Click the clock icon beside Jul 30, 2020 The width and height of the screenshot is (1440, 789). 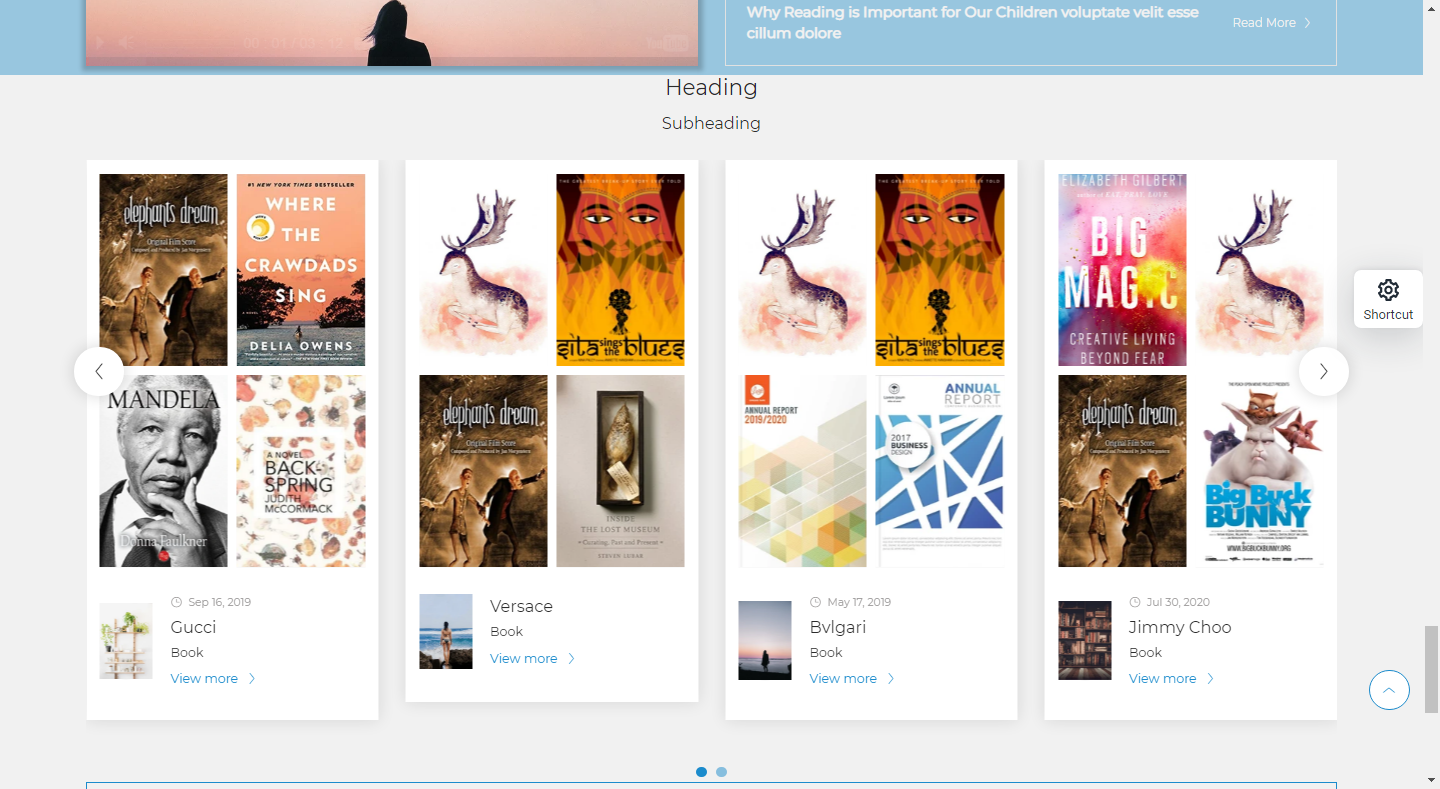pos(1135,602)
